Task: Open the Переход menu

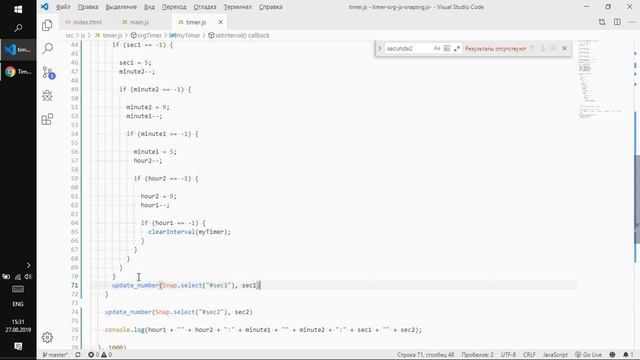Action: tap(174, 7)
